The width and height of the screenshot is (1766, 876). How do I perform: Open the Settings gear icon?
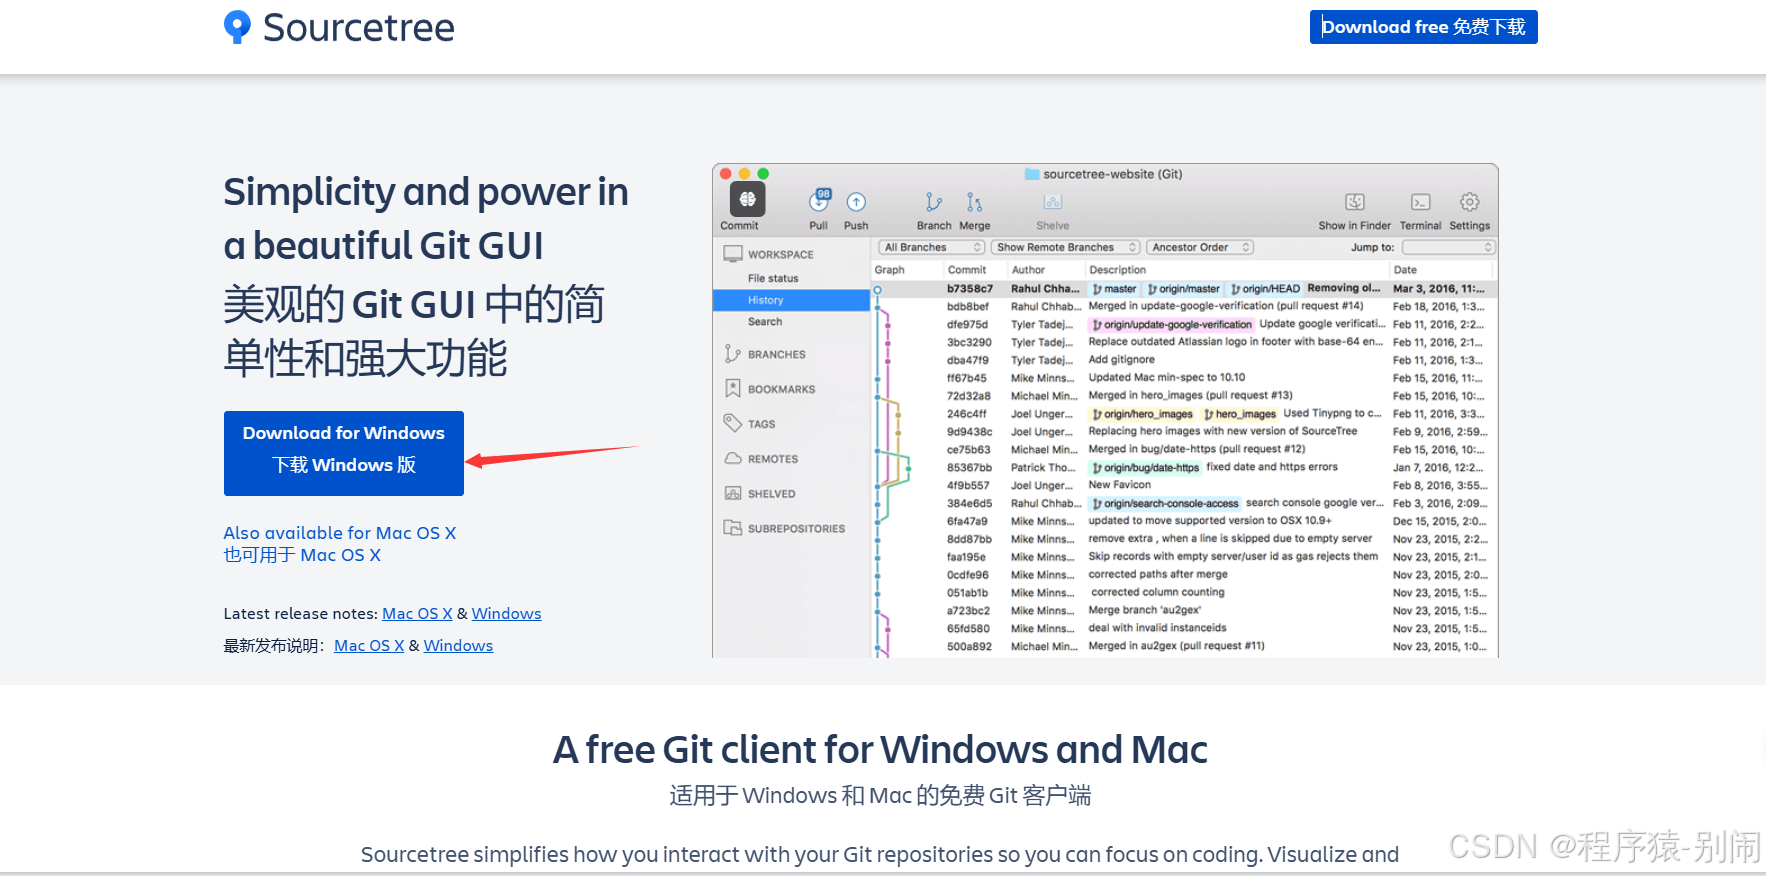pos(1469,202)
